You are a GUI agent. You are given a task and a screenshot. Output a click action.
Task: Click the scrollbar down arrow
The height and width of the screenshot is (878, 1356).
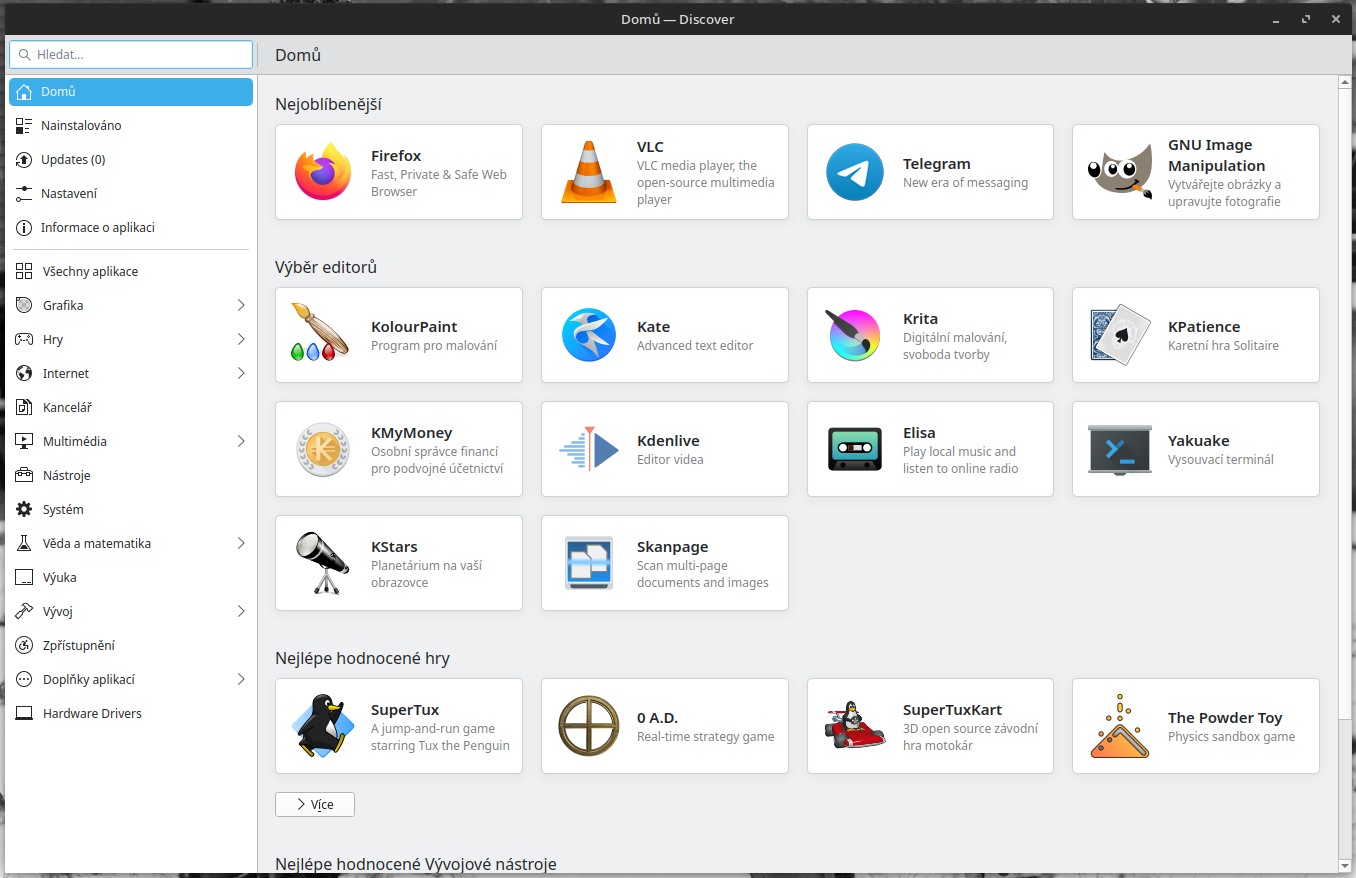(x=1345, y=865)
